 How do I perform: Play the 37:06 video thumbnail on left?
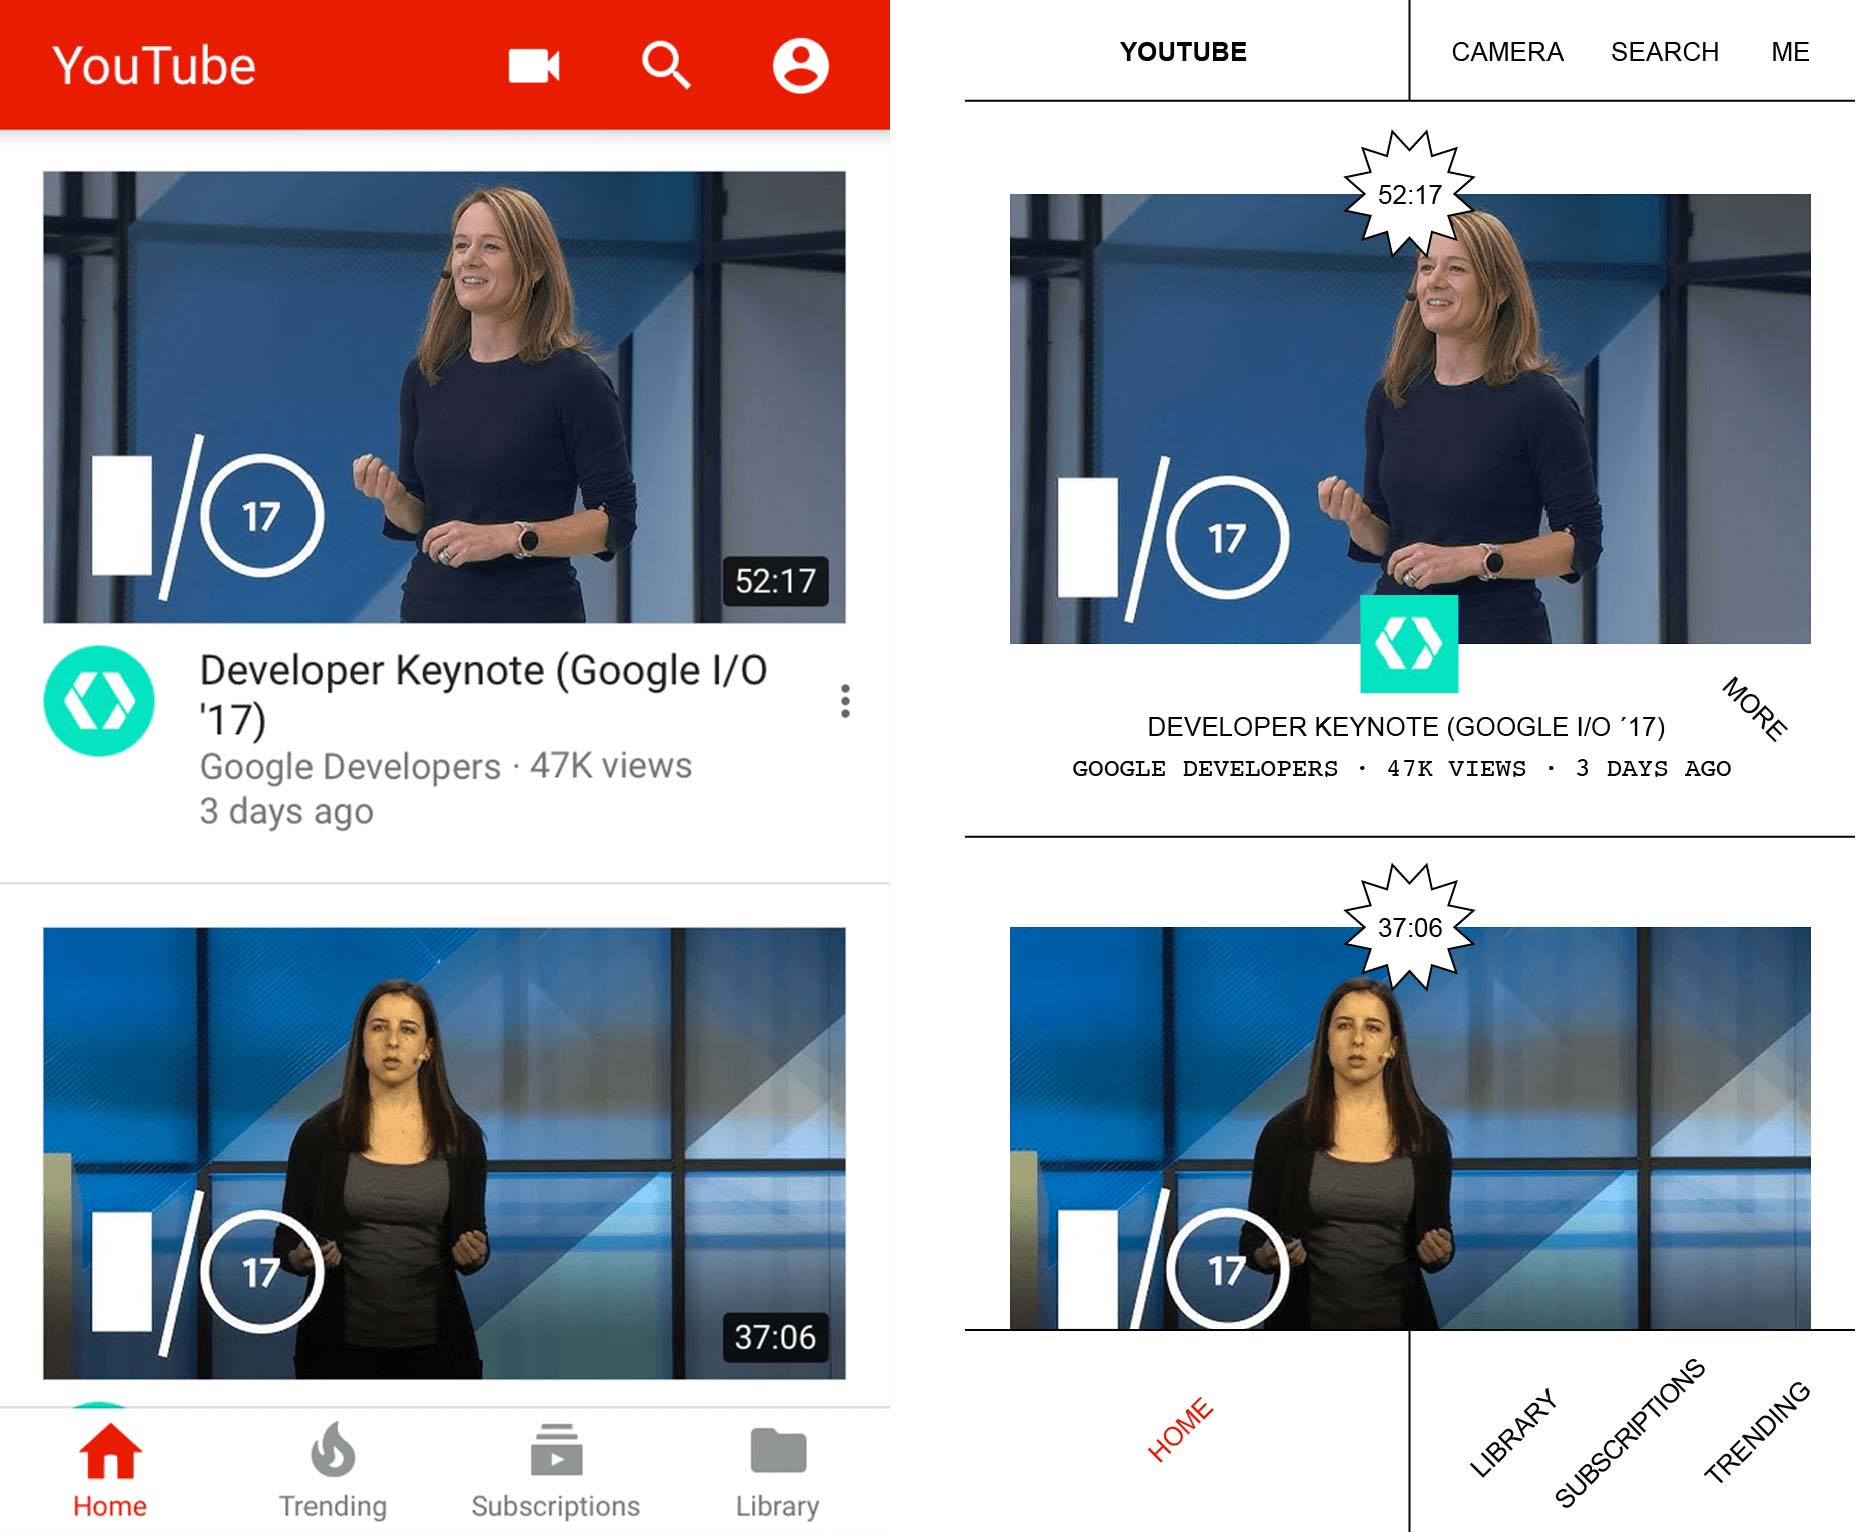click(444, 1153)
